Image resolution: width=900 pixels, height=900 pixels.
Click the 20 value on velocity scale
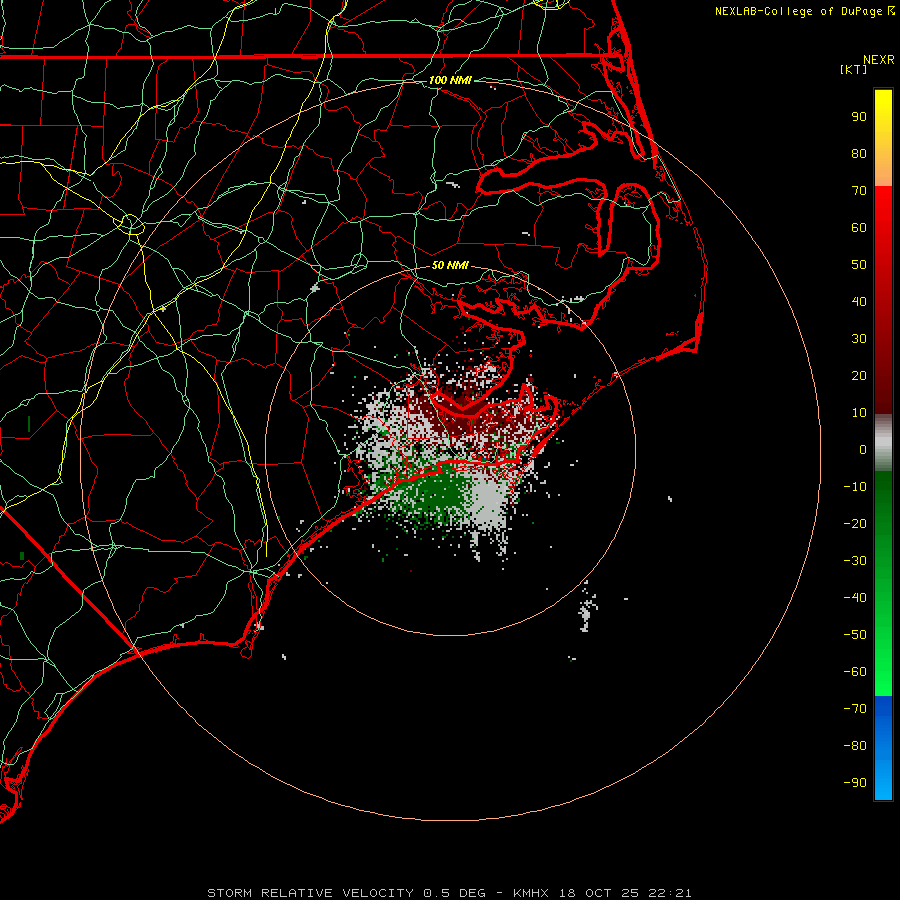[859, 375]
